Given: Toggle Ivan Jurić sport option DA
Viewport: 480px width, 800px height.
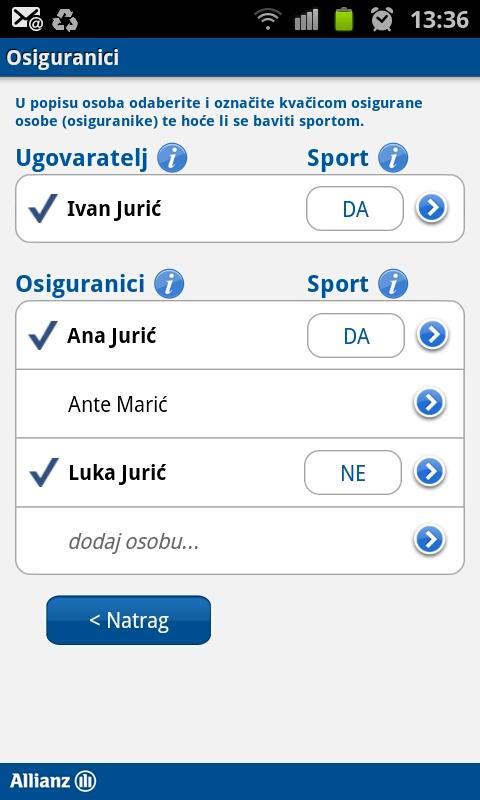Looking at the screenshot, I should tap(355, 209).
